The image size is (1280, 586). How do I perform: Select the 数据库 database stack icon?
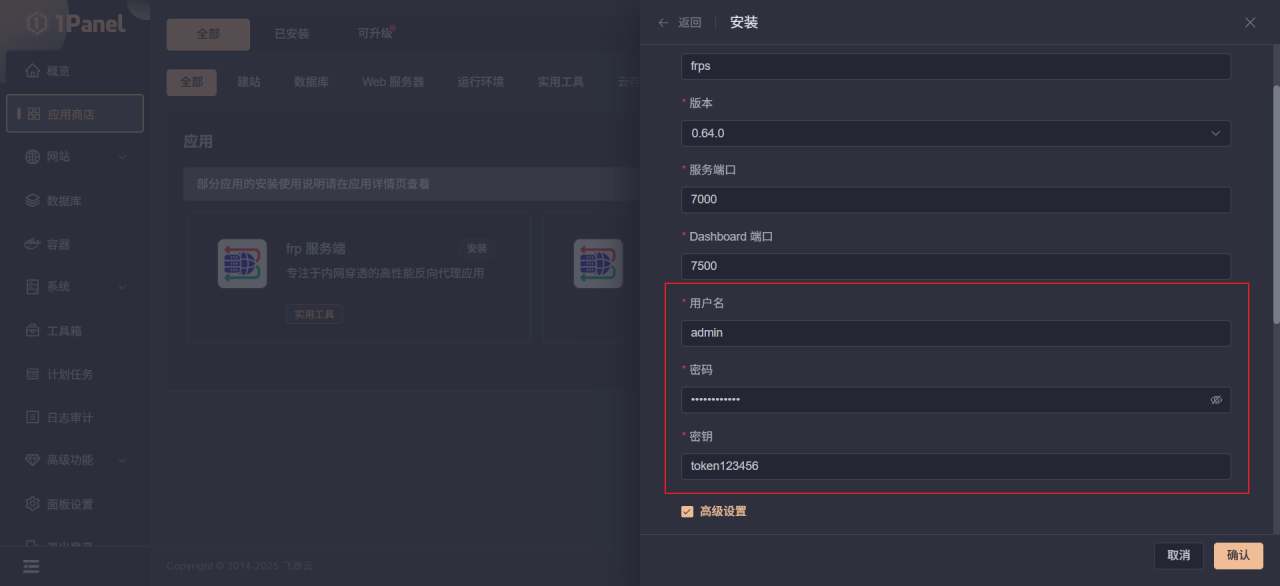pyautogui.click(x=33, y=201)
